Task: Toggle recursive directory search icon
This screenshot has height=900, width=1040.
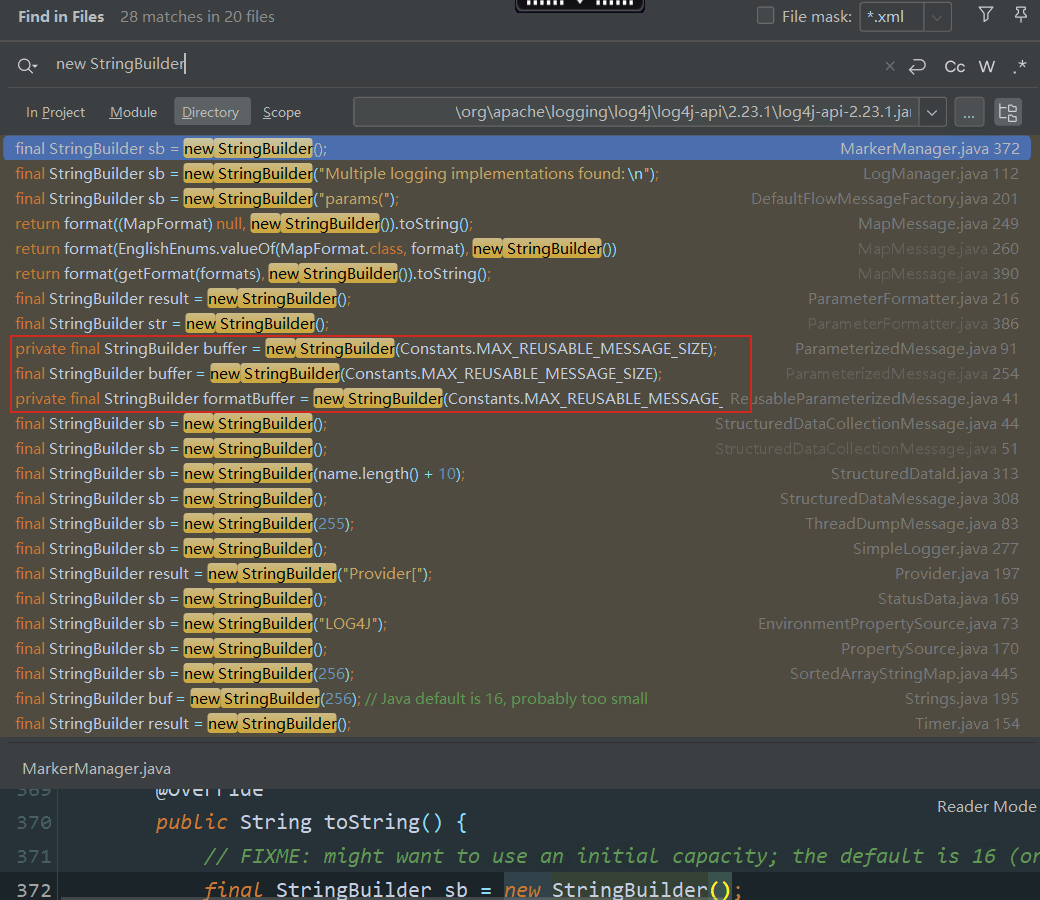Action: point(1007,112)
